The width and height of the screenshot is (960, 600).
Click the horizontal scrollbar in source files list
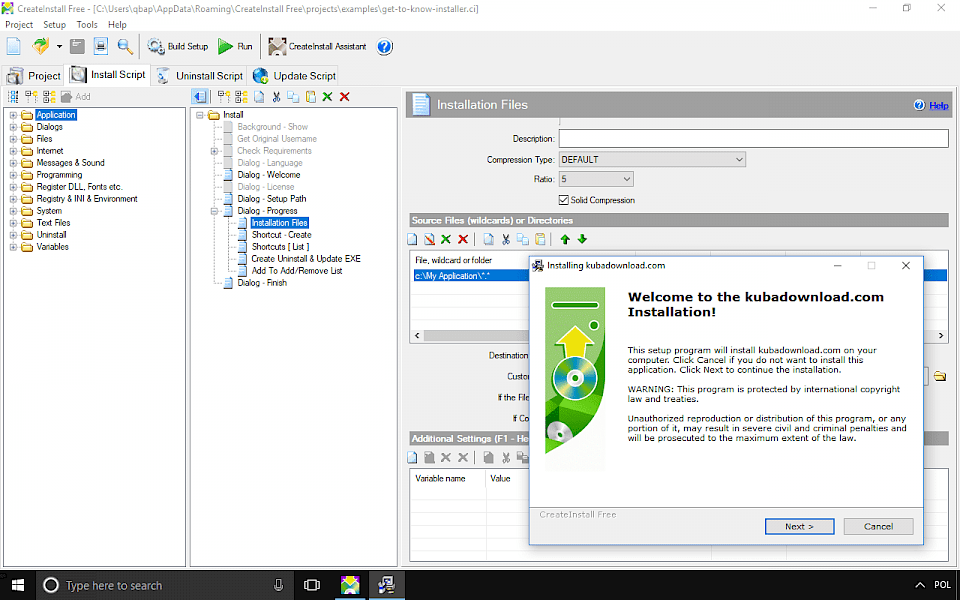coord(476,336)
